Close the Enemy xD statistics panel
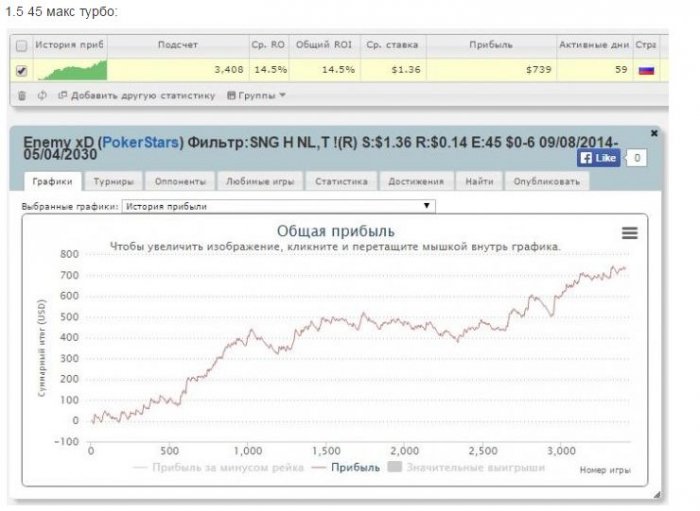This screenshot has height=511, width=700. (x=654, y=133)
